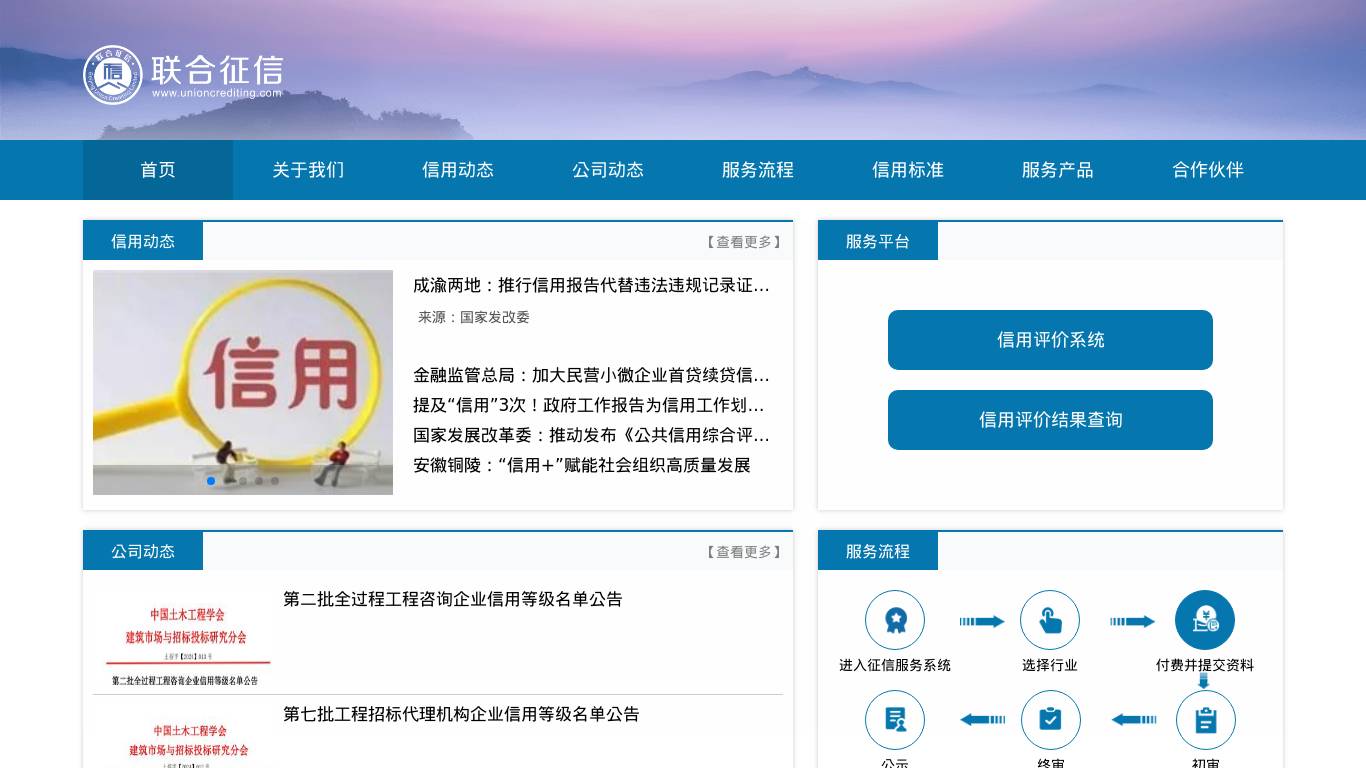Click 查看更多 in 公司动态 panel
1366x768 pixels.
pos(743,552)
